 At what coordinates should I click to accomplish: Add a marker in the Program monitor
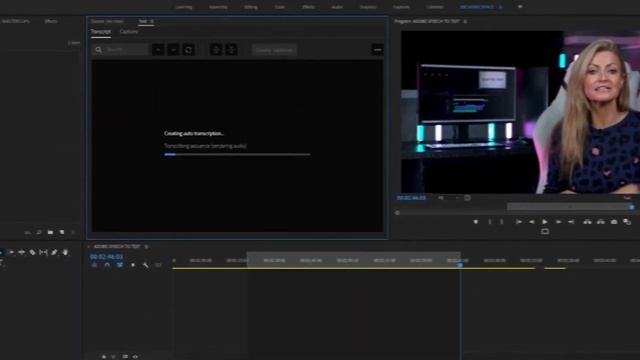tap(476, 222)
